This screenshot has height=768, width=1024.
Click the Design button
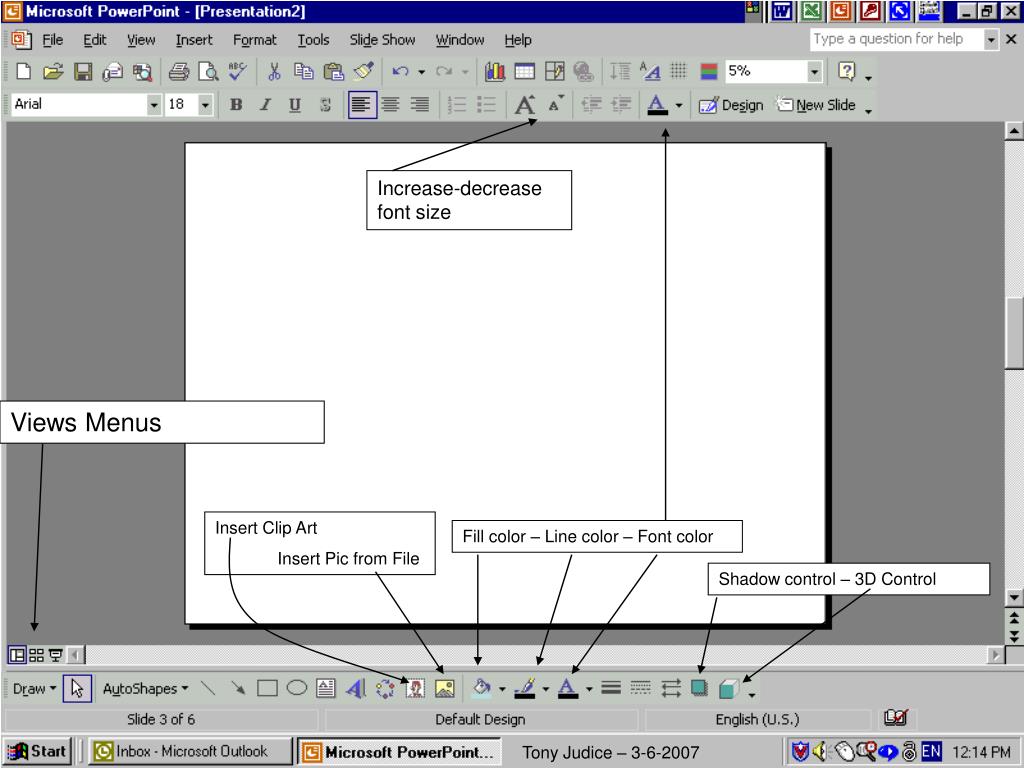(x=731, y=105)
